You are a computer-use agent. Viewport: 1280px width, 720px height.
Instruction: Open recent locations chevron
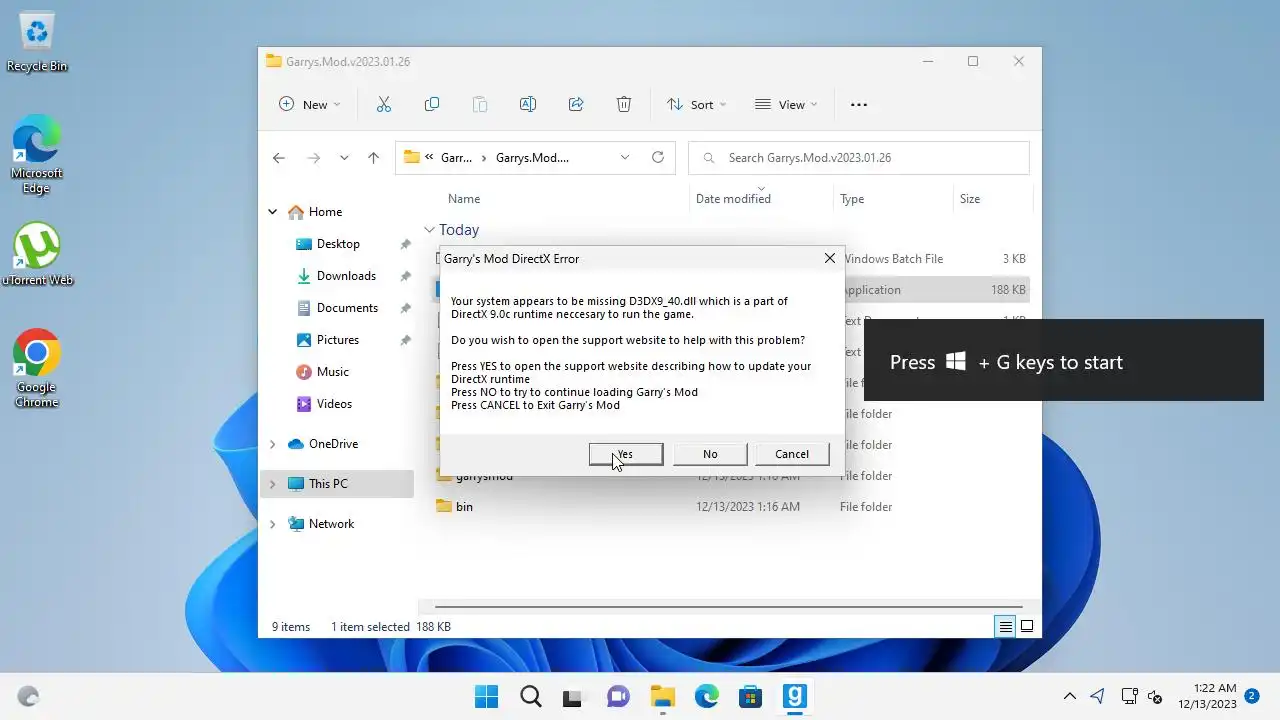[x=344, y=158]
